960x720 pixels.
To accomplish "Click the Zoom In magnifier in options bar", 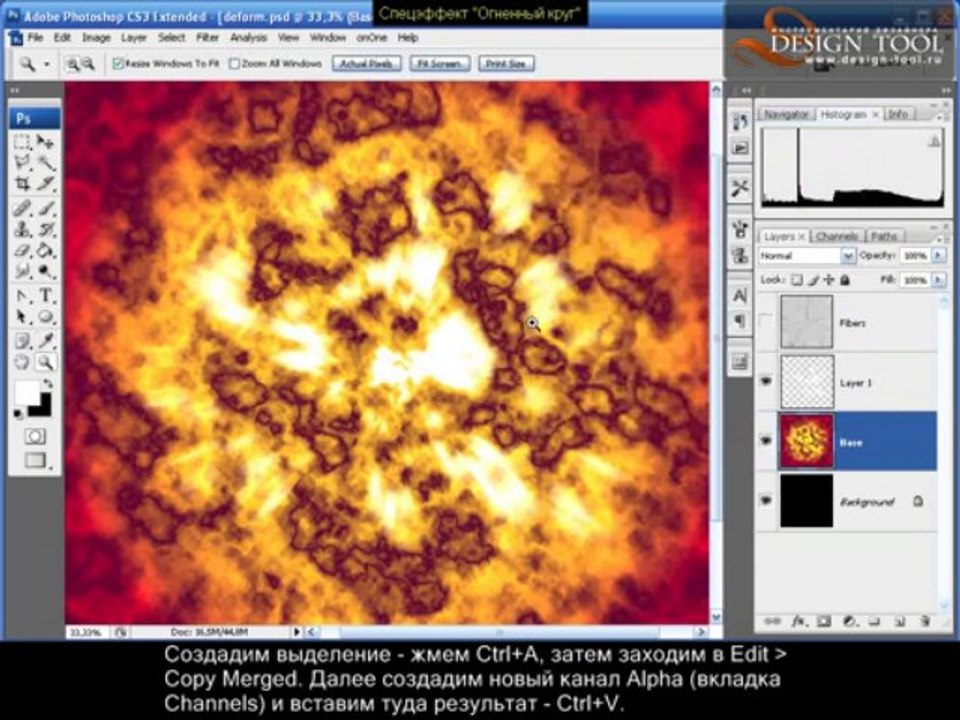I will coord(73,64).
